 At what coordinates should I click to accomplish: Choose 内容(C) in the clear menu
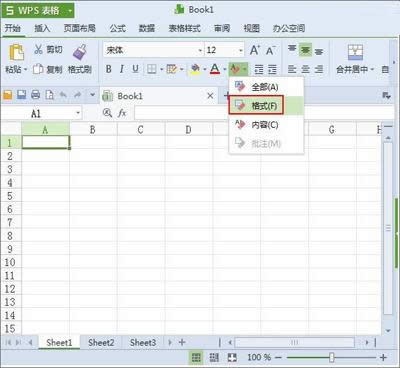pos(266,125)
